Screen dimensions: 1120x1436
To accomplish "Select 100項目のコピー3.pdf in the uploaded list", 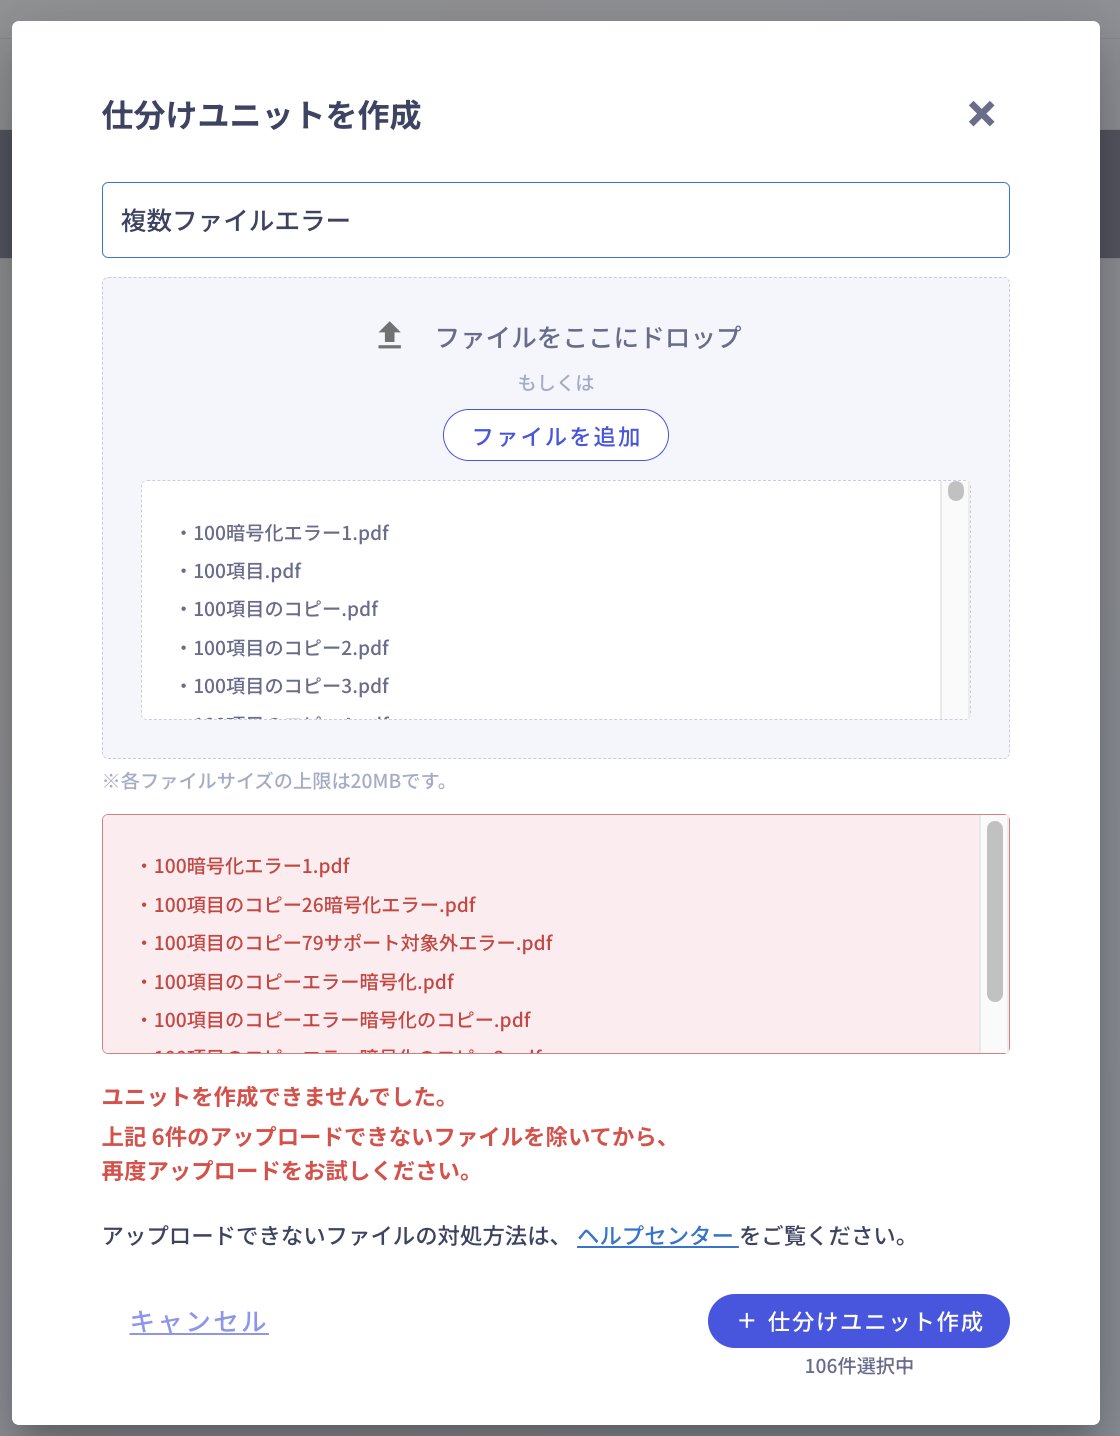I will (290, 686).
